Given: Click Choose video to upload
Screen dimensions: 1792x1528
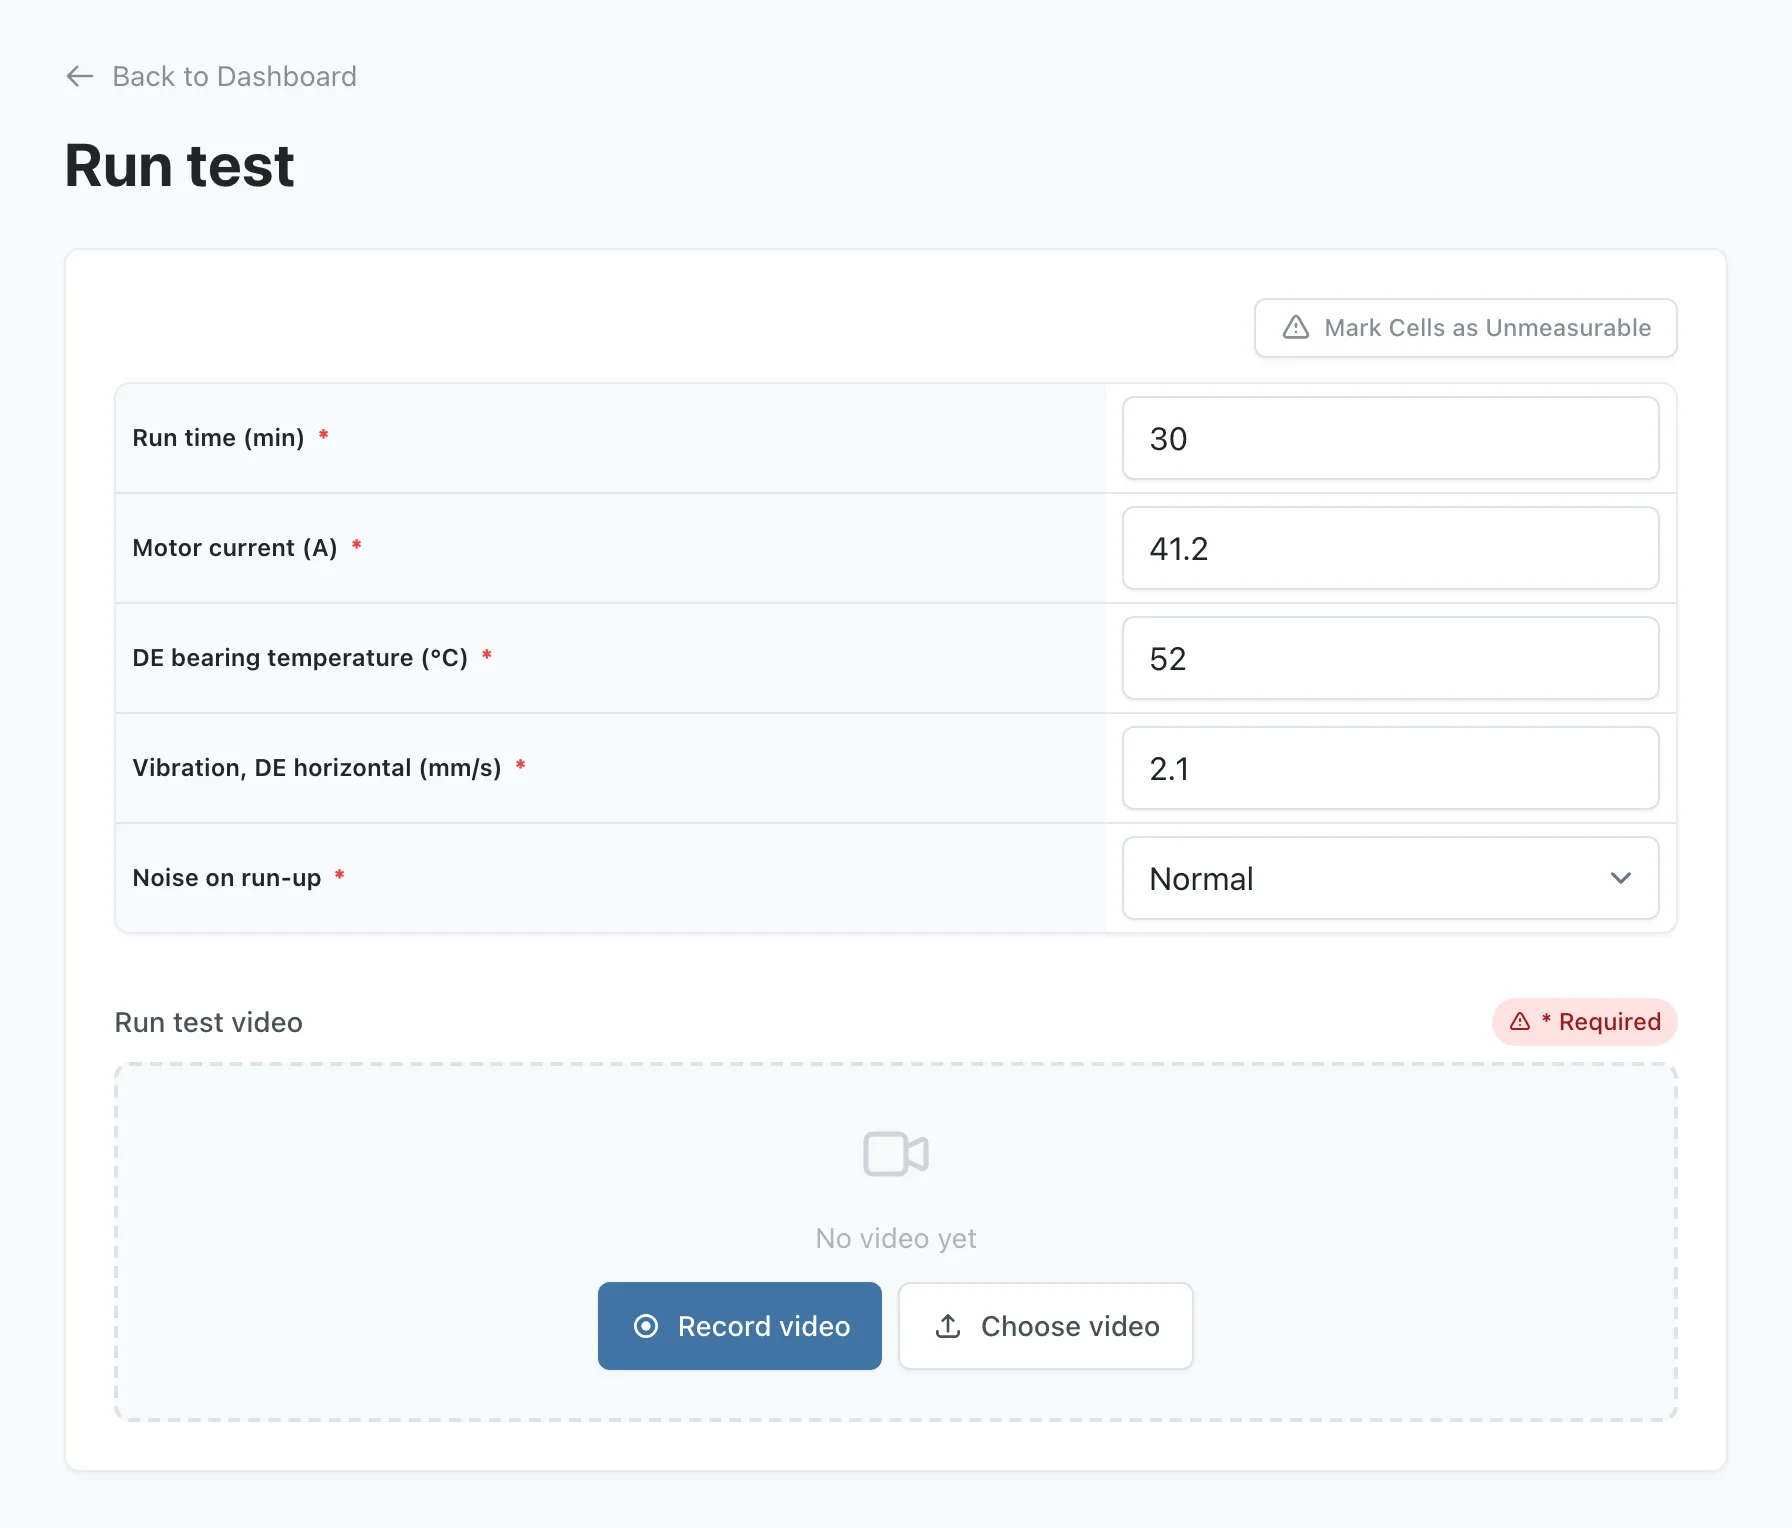Looking at the screenshot, I should (1046, 1326).
